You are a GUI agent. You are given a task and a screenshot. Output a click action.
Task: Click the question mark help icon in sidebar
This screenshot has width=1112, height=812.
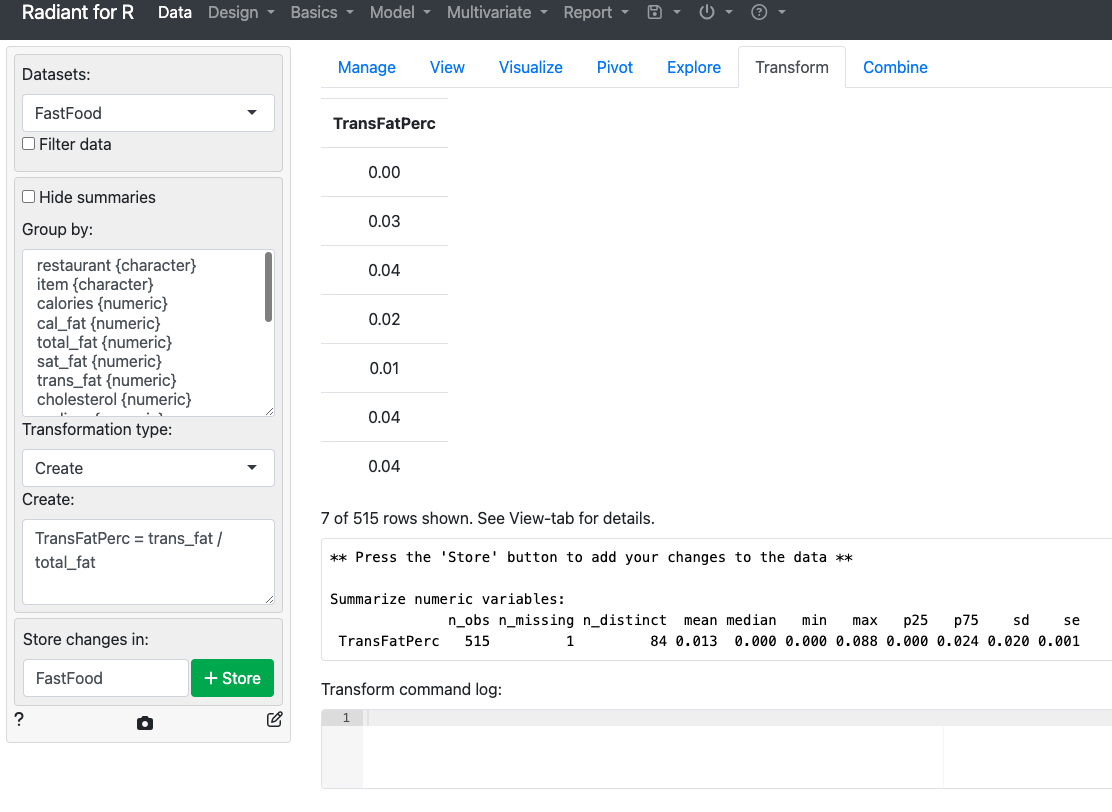tap(19, 719)
